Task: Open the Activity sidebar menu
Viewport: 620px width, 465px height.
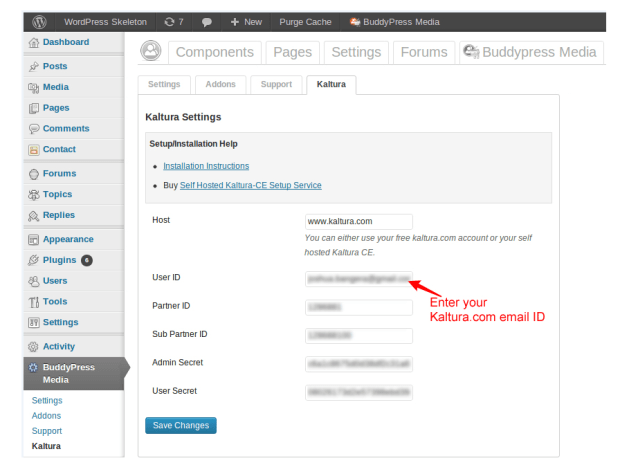Action: (59, 347)
